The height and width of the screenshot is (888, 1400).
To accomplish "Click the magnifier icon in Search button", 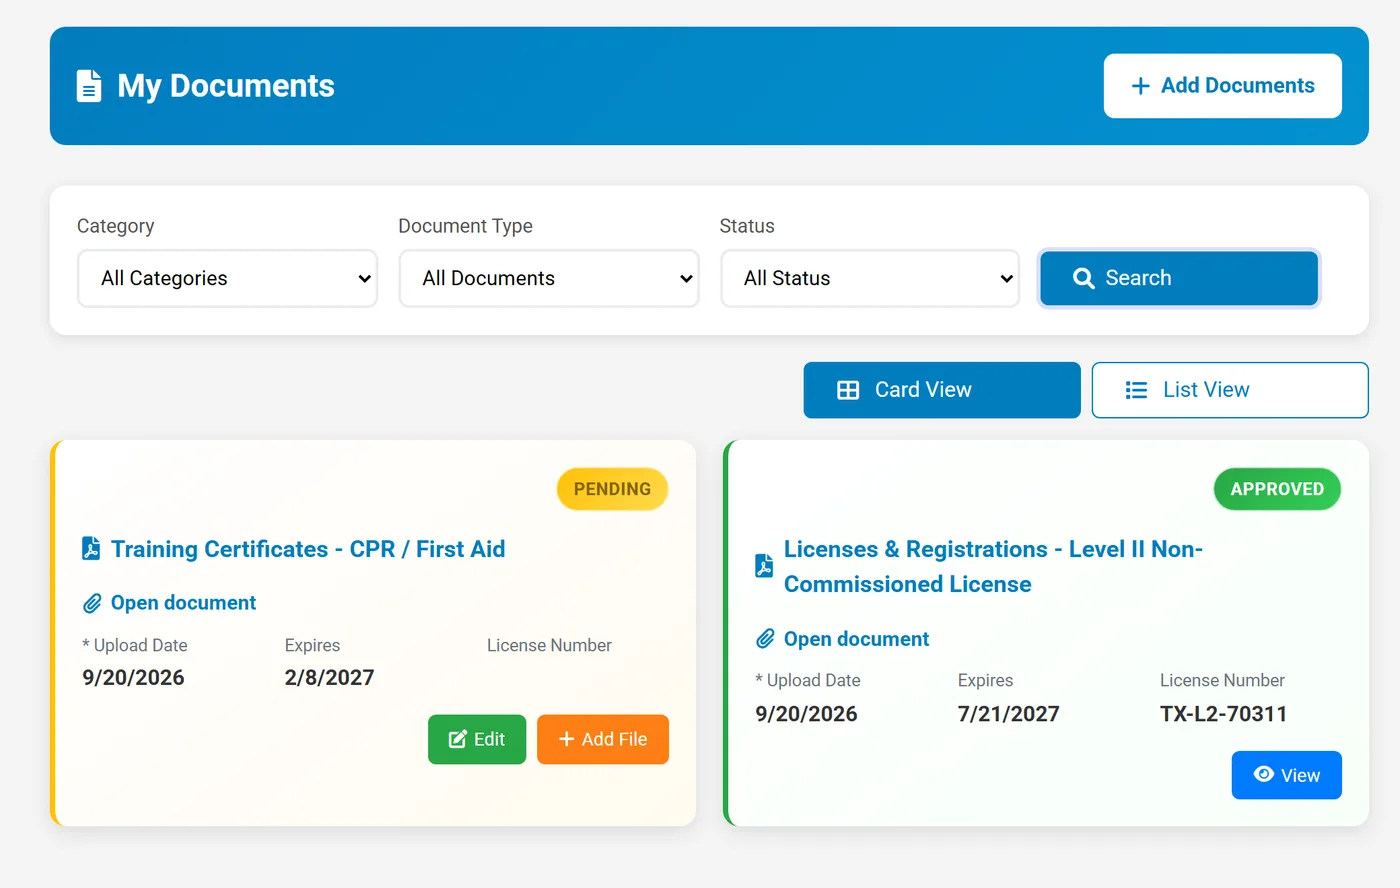I will 1083,278.
